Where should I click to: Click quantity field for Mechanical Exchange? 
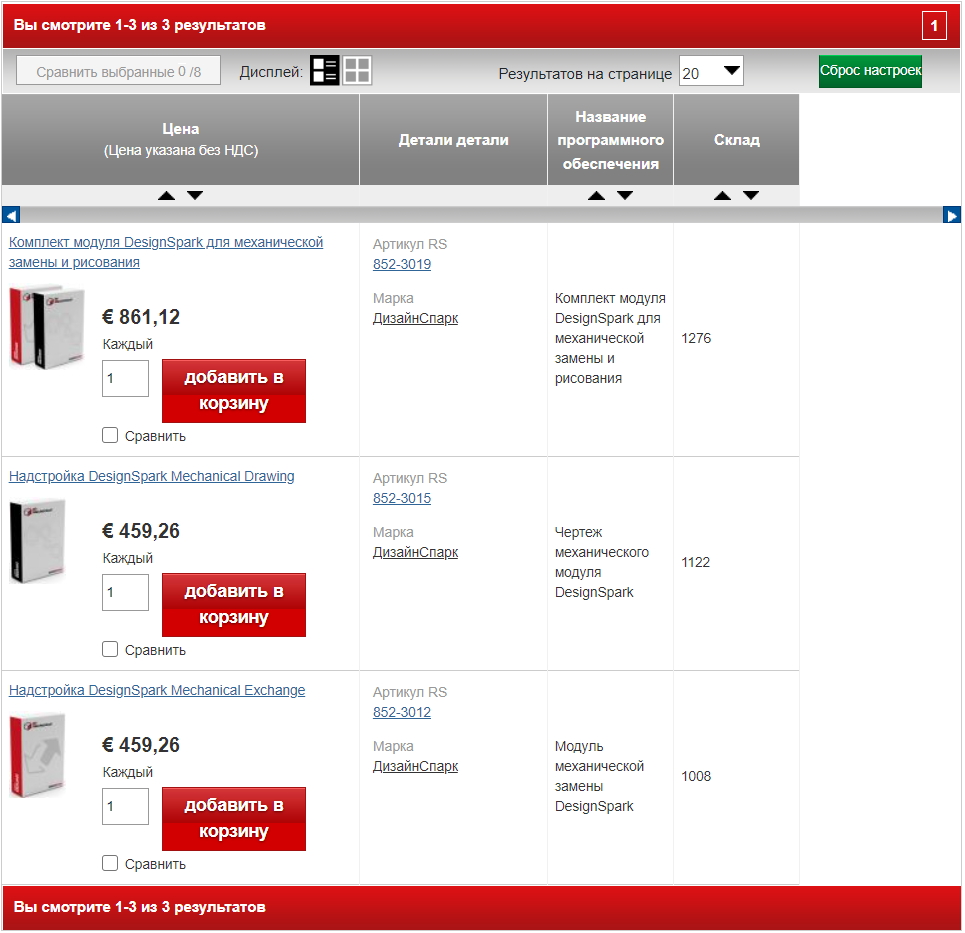coord(126,807)
